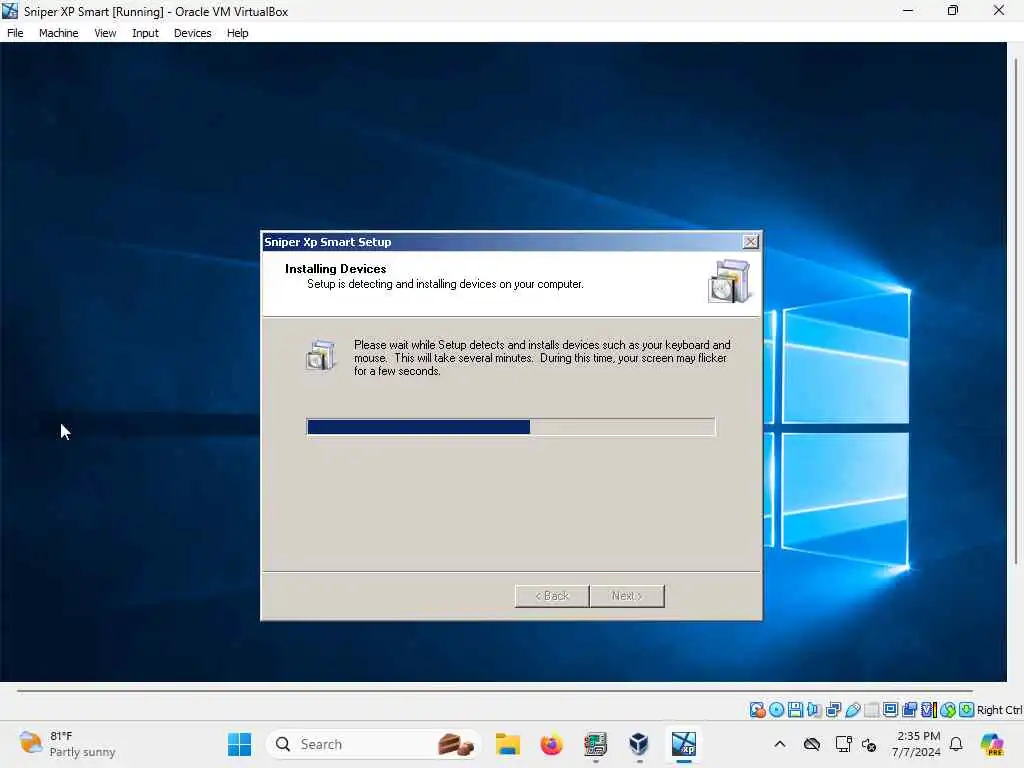Click the optical disc status icon

pyautogui.click(x=776, y=710)
